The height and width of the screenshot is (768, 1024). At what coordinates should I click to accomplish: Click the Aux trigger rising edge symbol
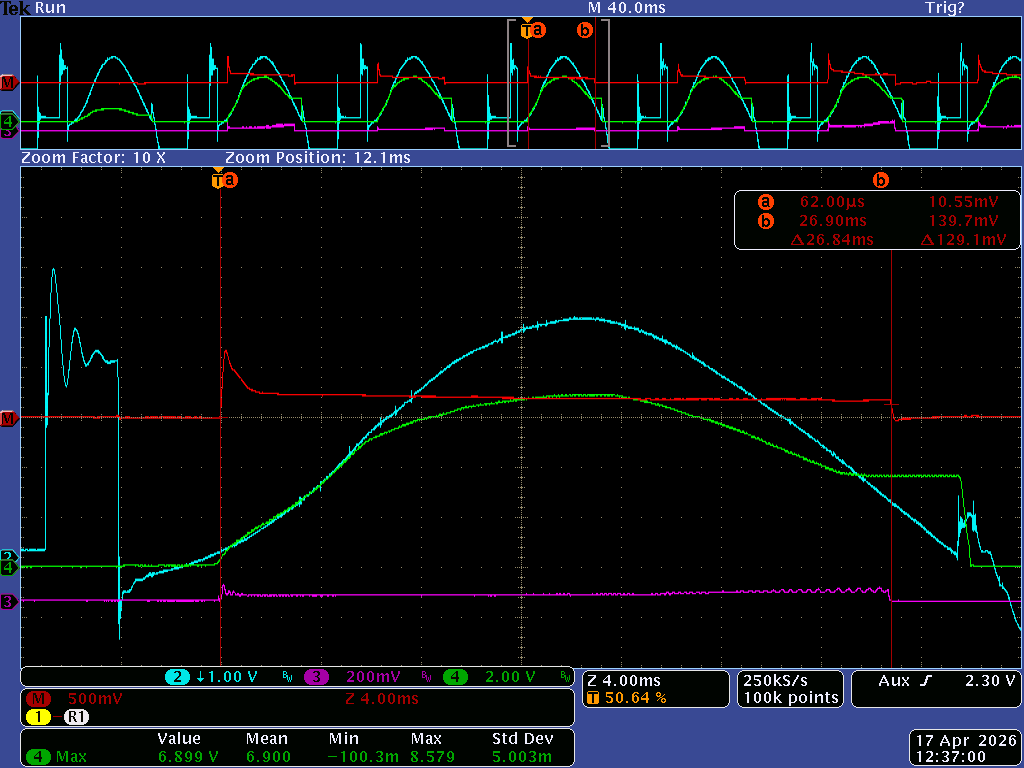pyautogui.click(x=925, y=681)
